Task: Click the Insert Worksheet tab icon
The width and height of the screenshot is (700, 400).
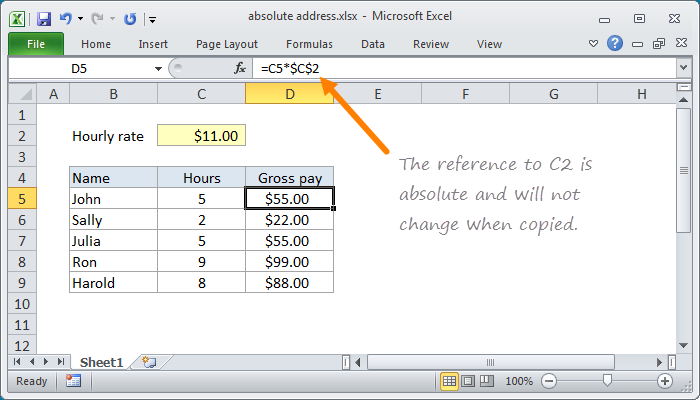Action: [149, 361]
